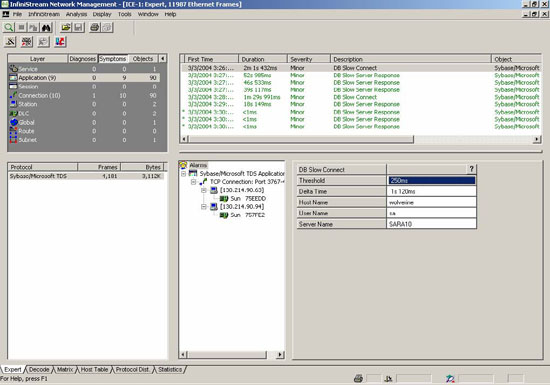The height and width of the screenshot is (385, 550).
Task: Select the Subnet layer row
Action: tap(84, 140)
